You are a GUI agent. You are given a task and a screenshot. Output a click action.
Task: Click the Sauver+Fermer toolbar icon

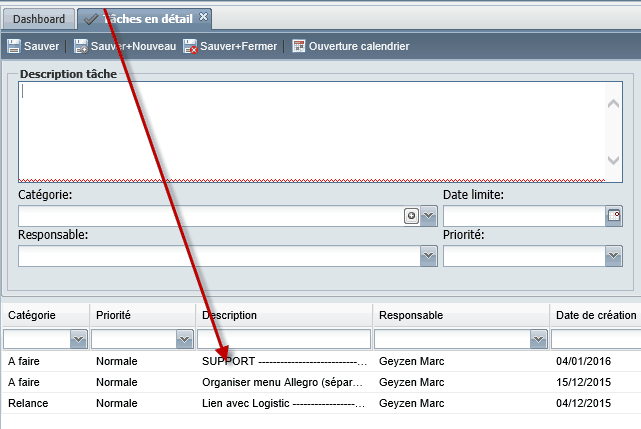(190, 46)
